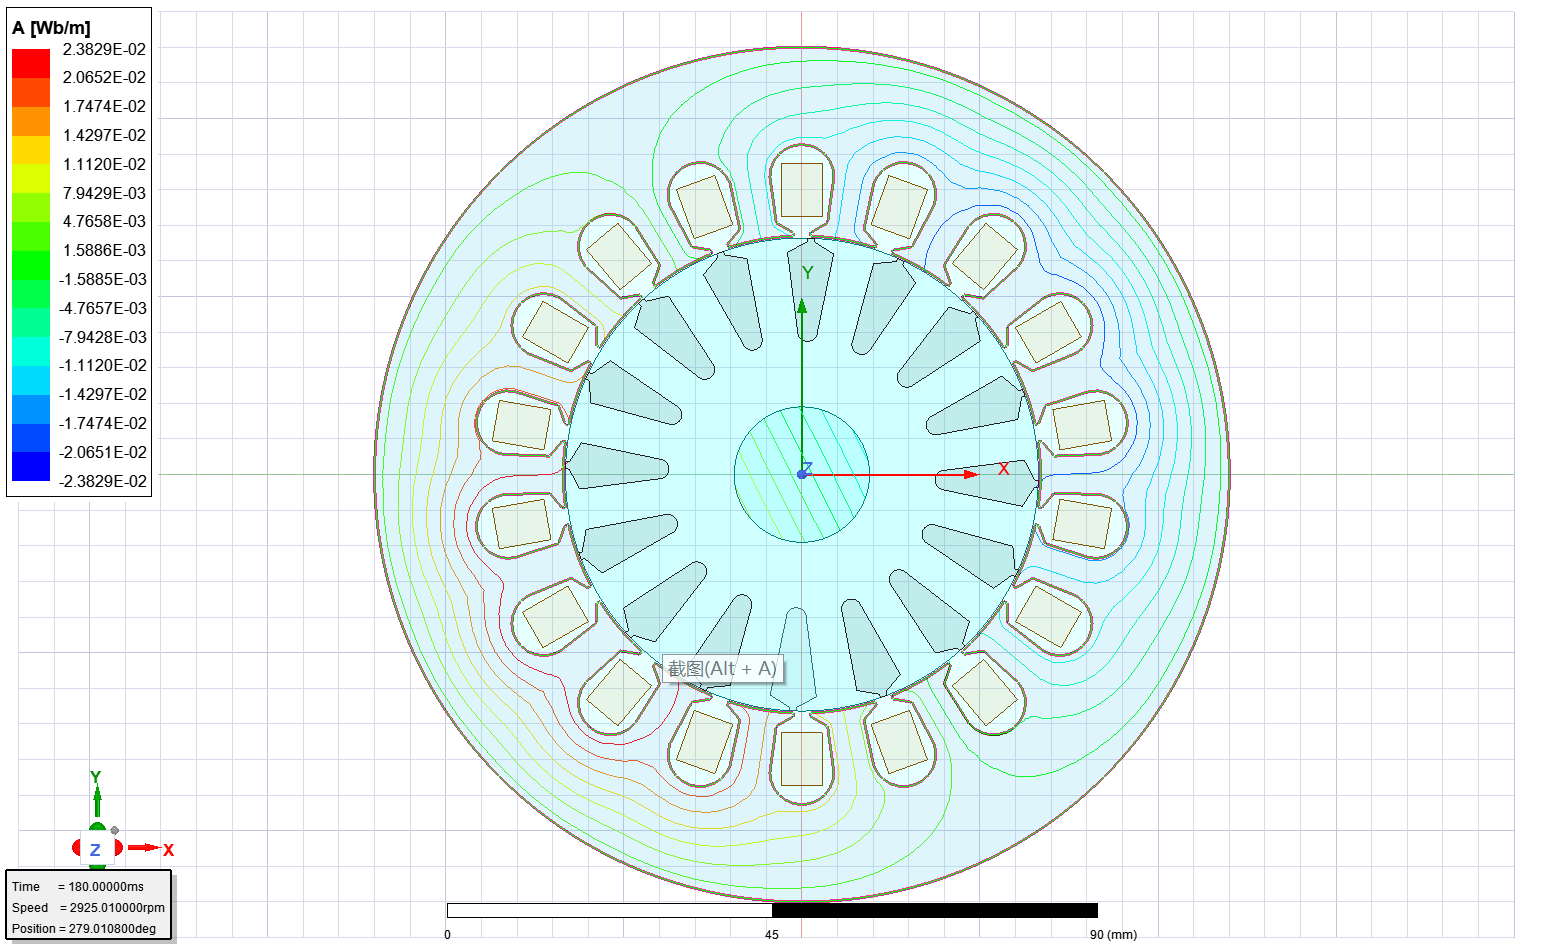This screenshot has width=1545, height=945.
Task: Select the topmost stator slot coil
Action: pyautogui.click(x=801, y=189)
